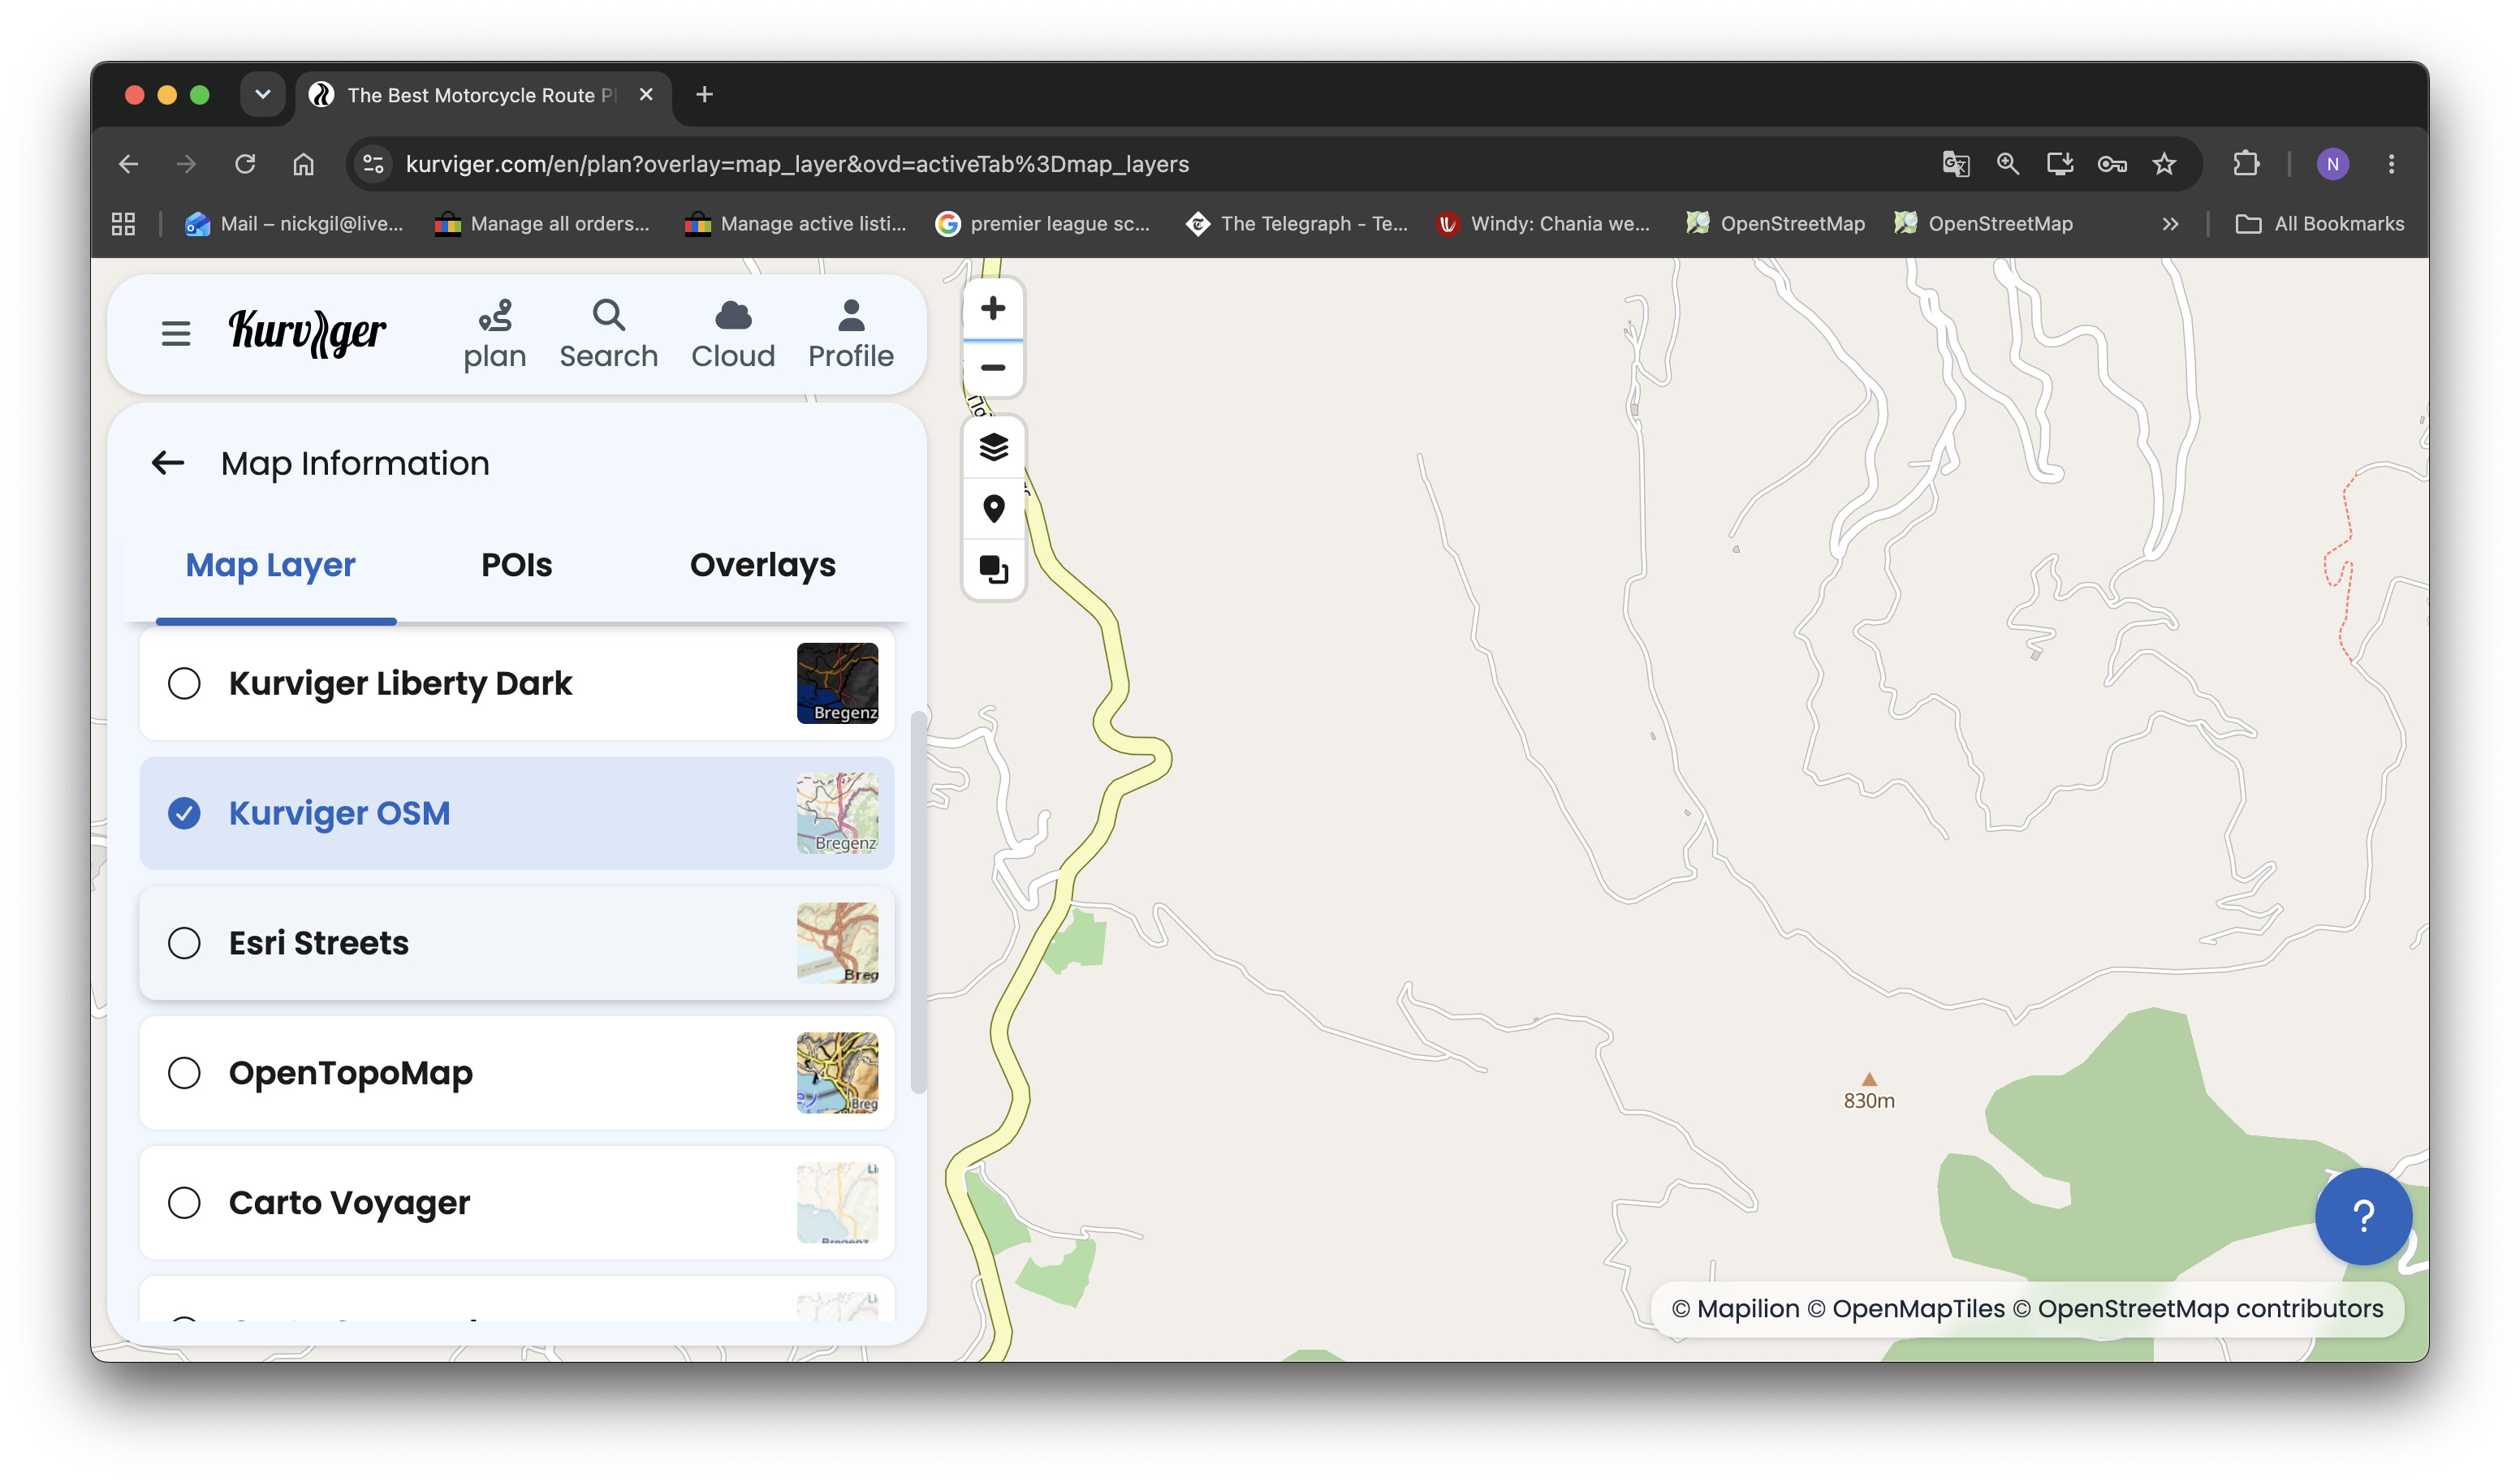Zoom out the map with the minus button
This screenshot has height=1482, width=2520.
(993, 368)
